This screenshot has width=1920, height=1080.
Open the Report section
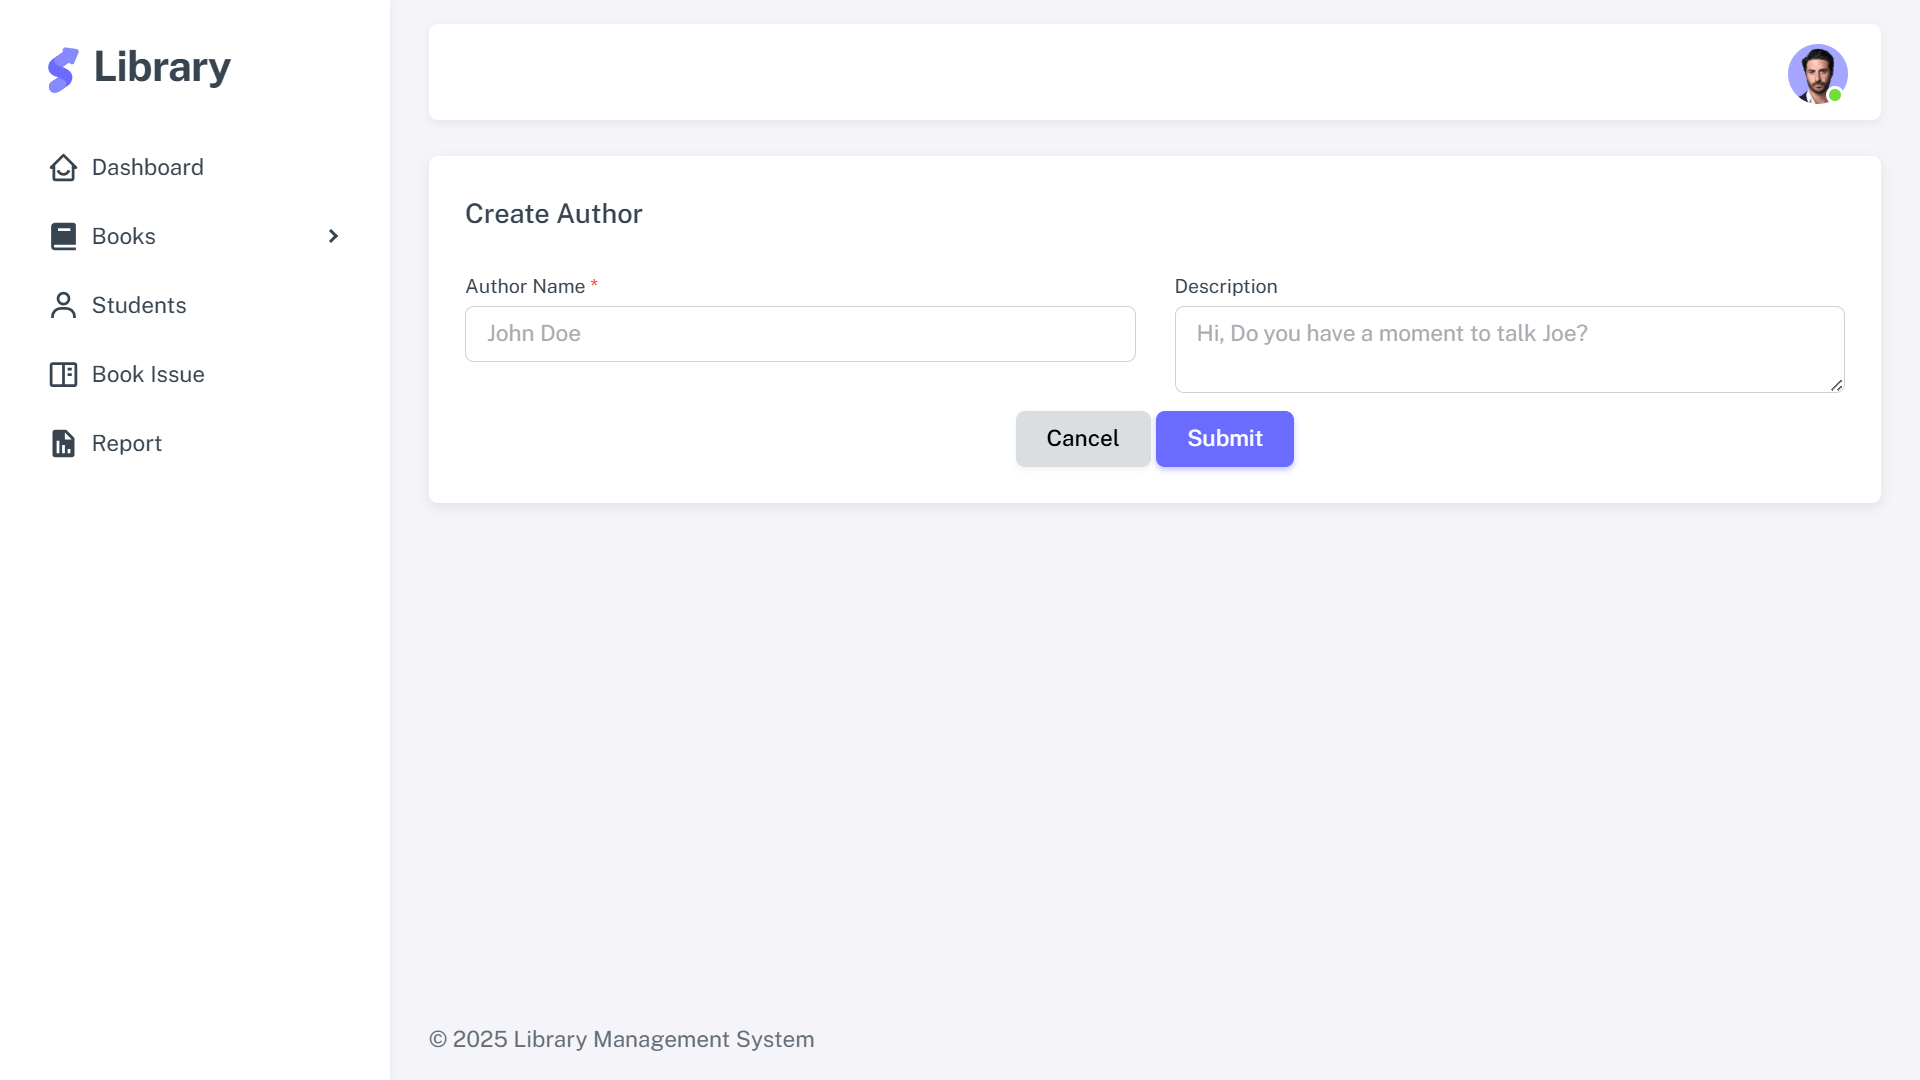click(195, 443)
